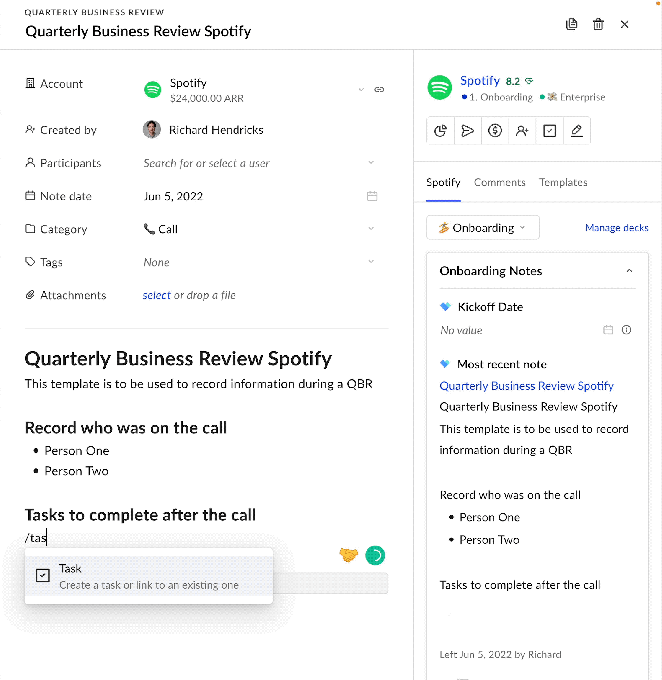Screen dimensions: 662x680
Task: Collapse the Onboarding Notes section
Action: pyautogui.click(x=629, y=271)
